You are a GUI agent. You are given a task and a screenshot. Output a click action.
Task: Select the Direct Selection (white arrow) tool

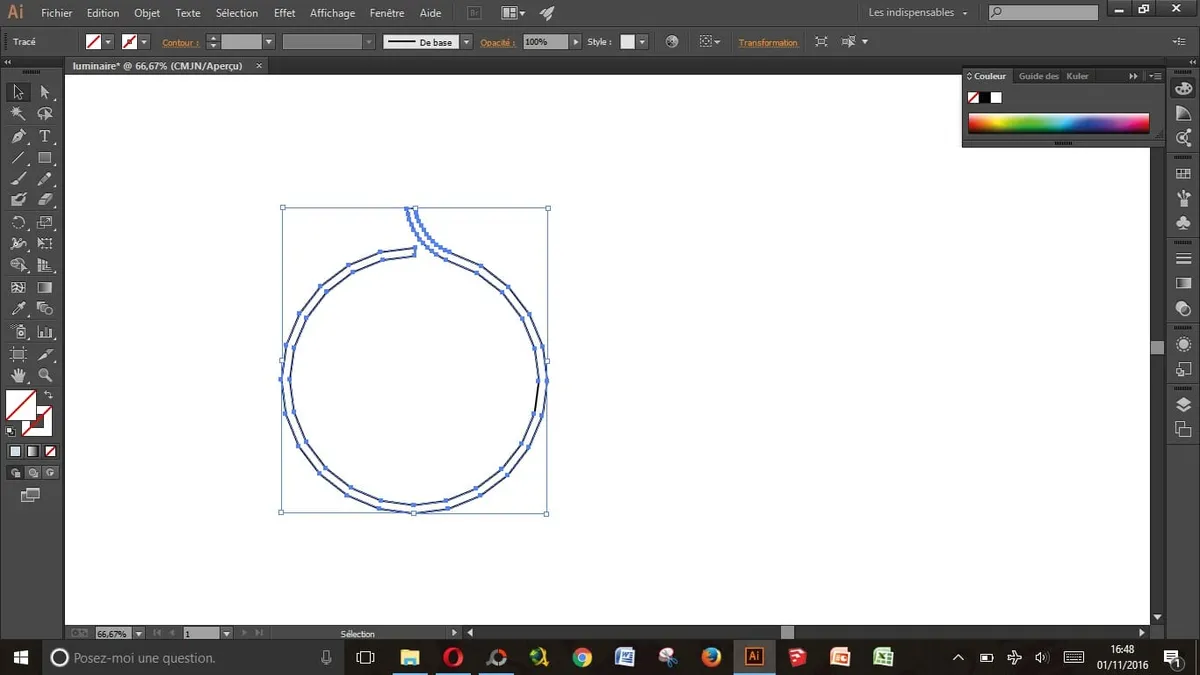point(45,92)
